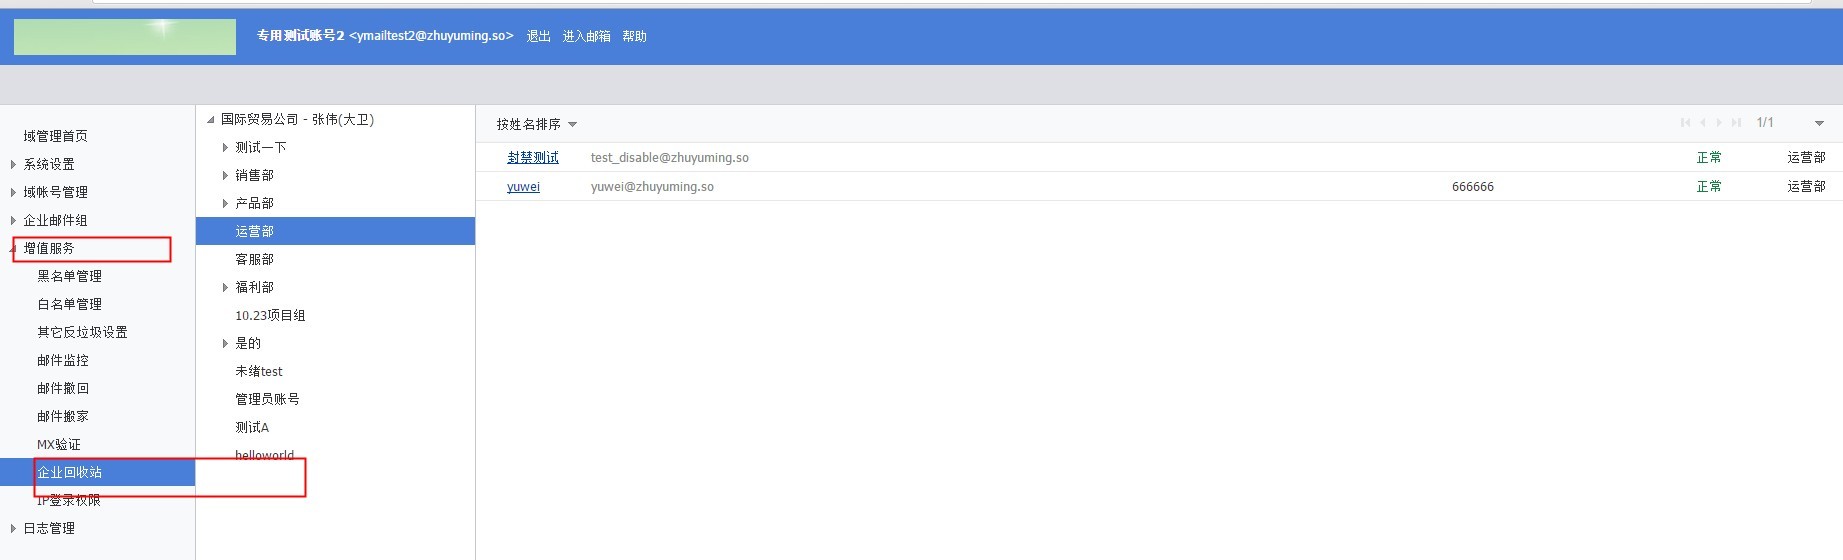Image resolution: width=1843 pixels, height=560 pixels.
Task: Click the 进入邮箱 link in header
Action: [586, 36]
